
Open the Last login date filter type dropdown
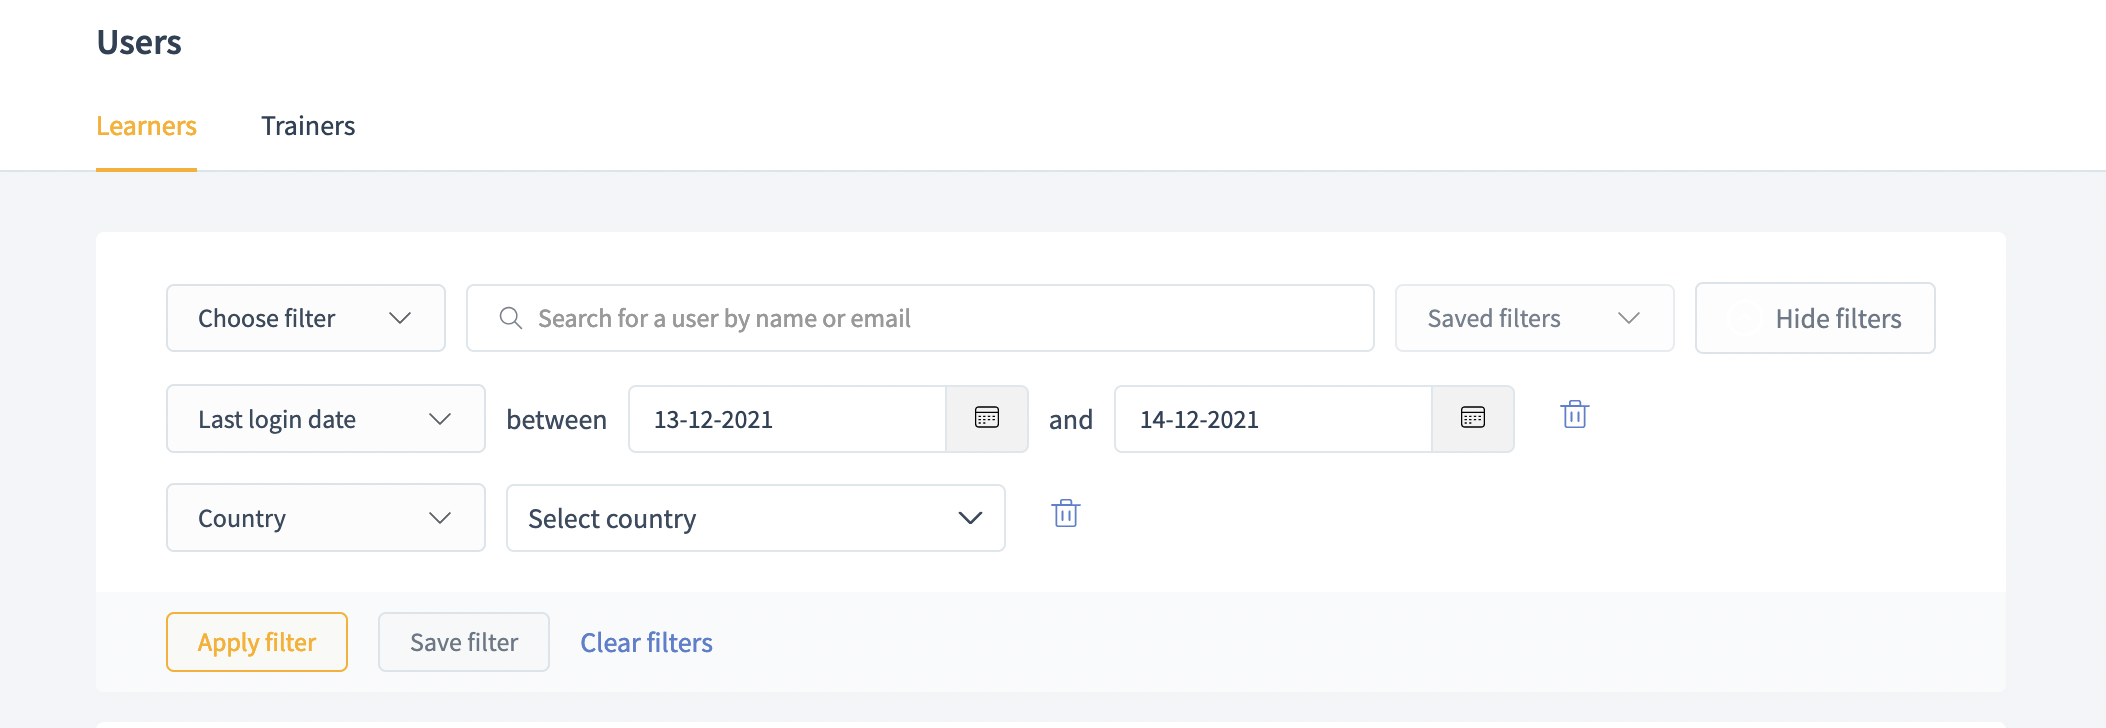coord(325,419)
